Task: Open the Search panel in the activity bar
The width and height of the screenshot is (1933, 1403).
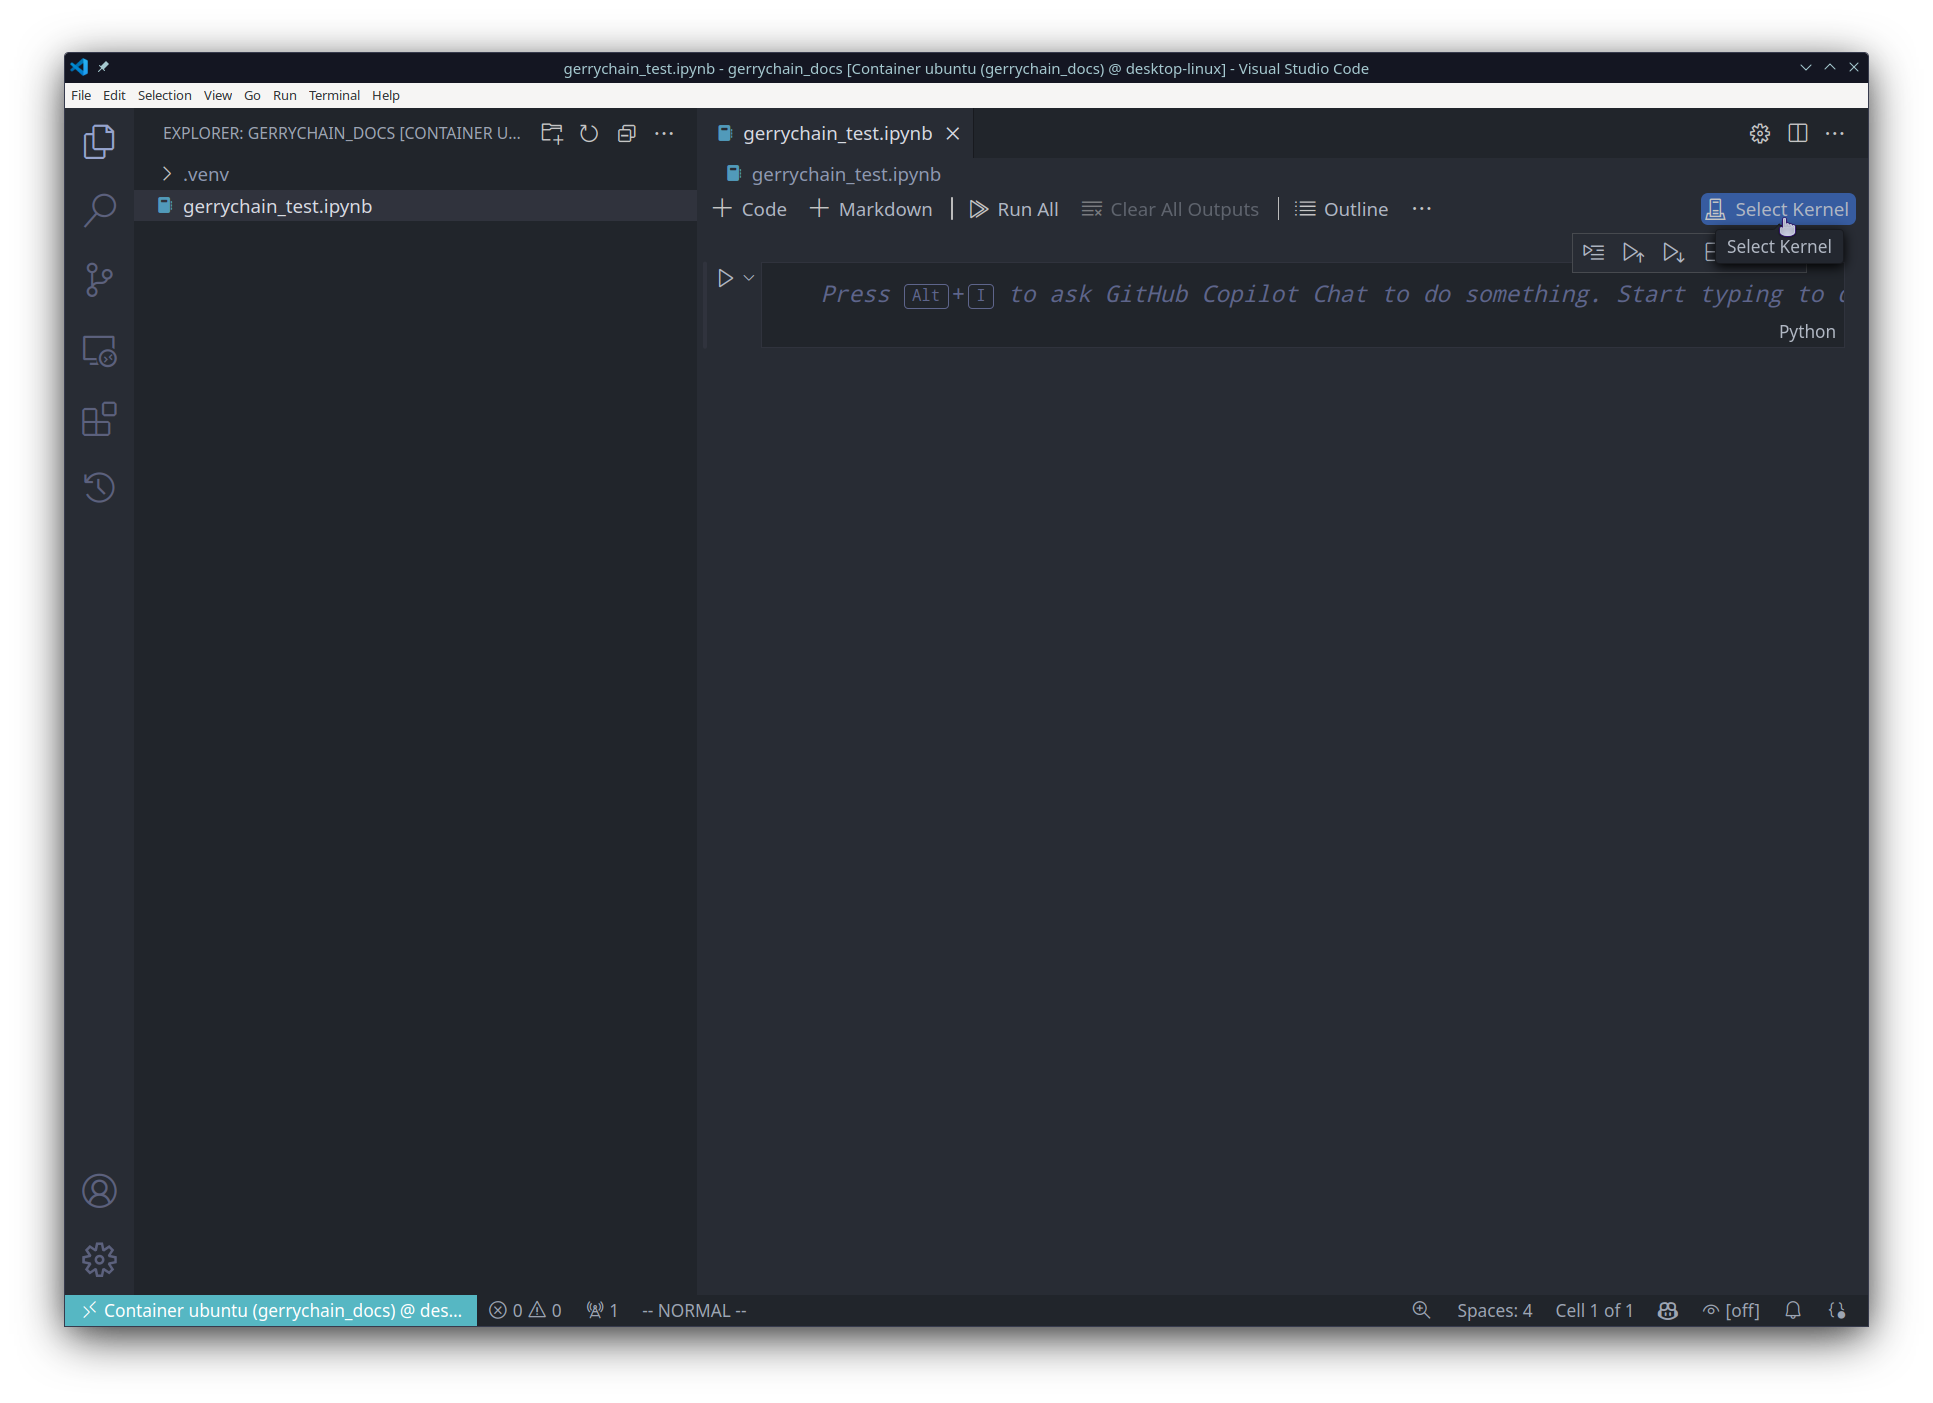Action: click(99, 210)
